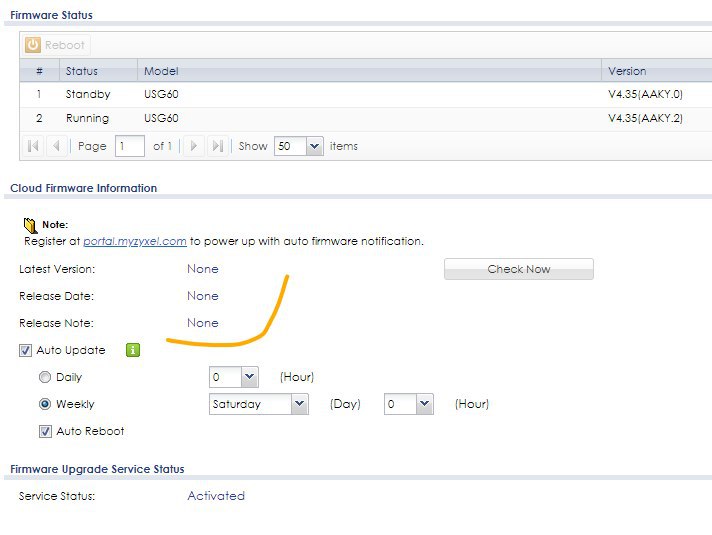712x535 pixels.
Task: Select the Weekly radio button
Action: click(x=44, y=404)
